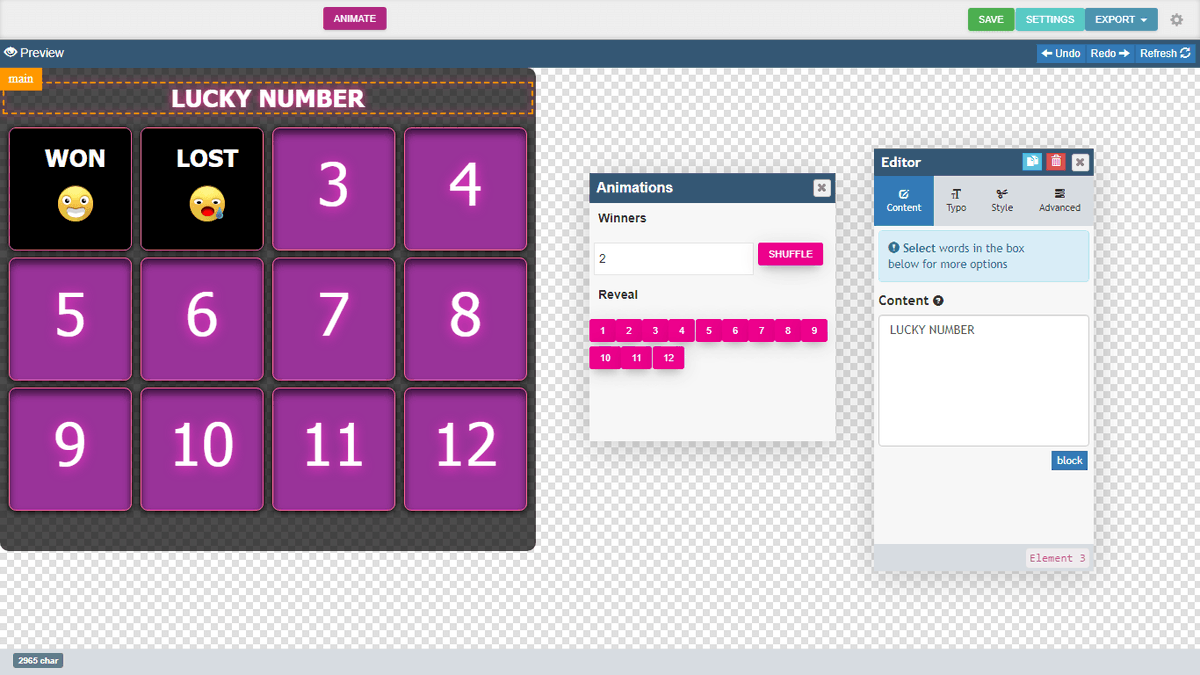Click preview tile 8
This screenshot has height=675, width=1200.
pos(465,319)
